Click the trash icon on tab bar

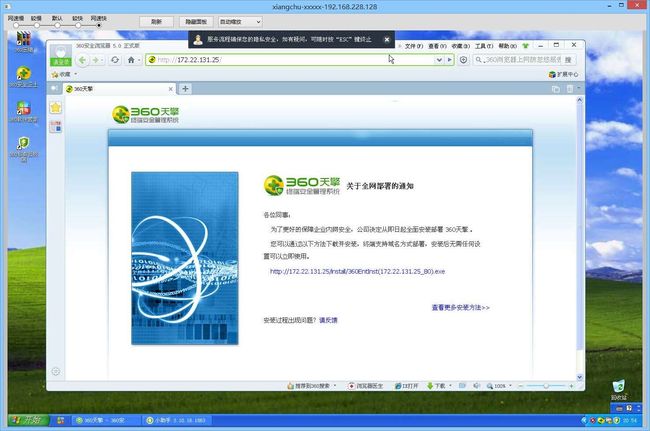pos(570,89)
